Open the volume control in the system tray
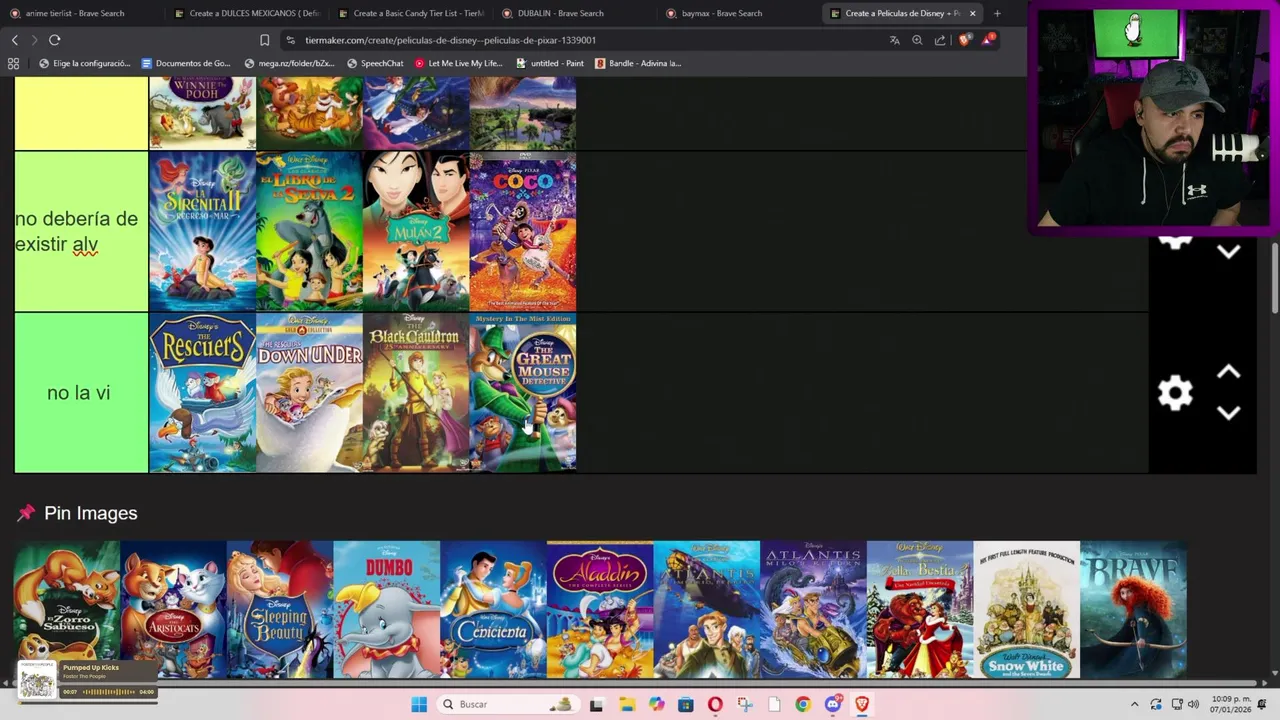This screenshot has height=720, width=1280. pyautogui.click(x=1193, y=704)
